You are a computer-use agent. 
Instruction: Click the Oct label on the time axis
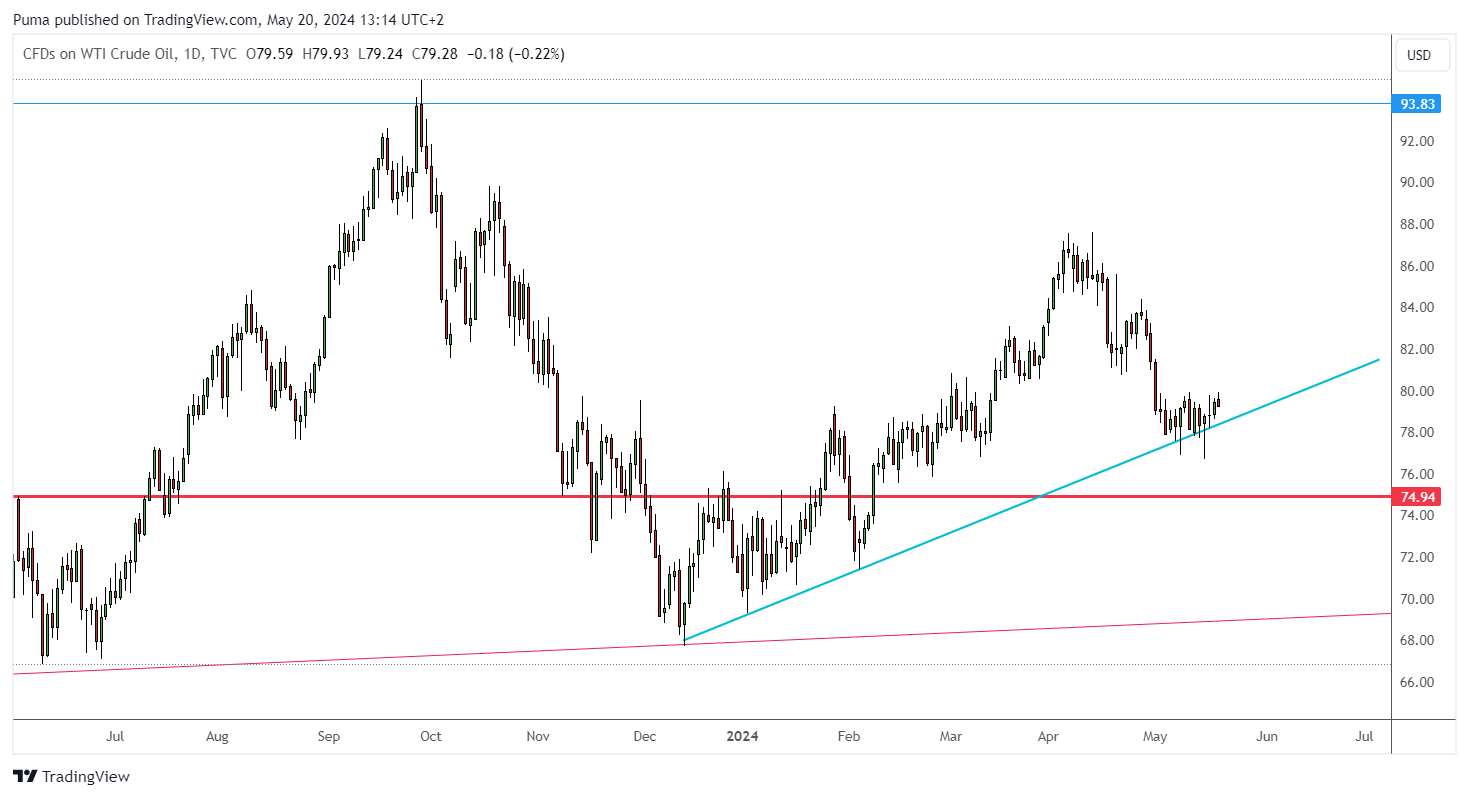[431, 737]
